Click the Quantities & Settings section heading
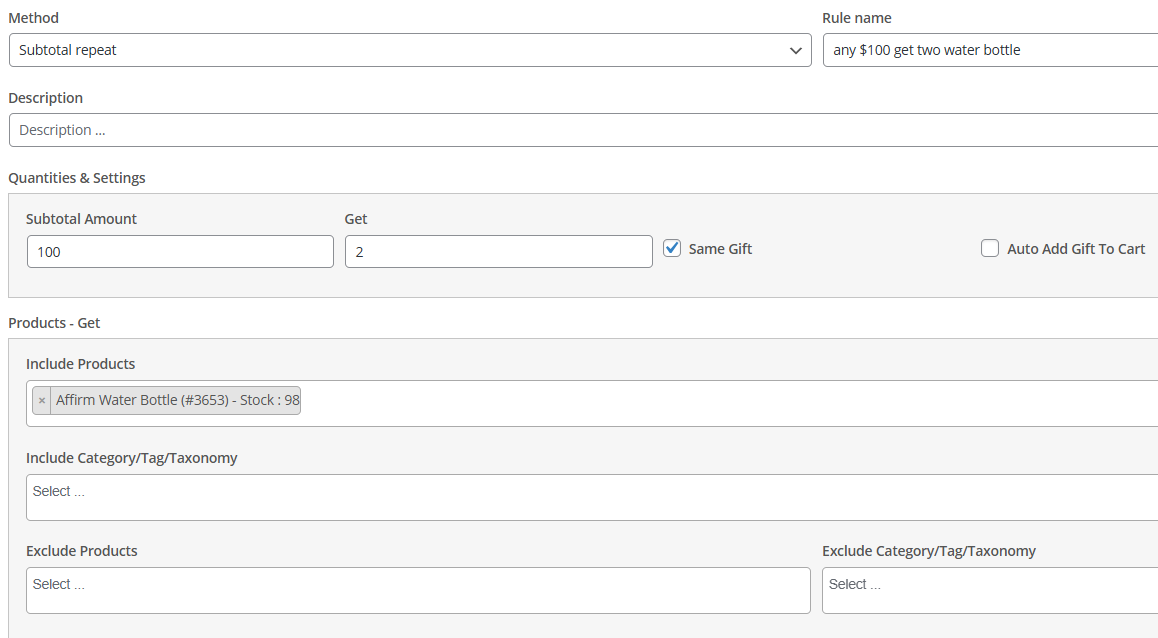 77,178
